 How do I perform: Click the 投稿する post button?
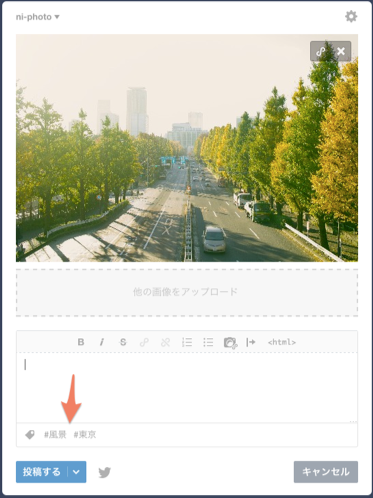[42, 472]
